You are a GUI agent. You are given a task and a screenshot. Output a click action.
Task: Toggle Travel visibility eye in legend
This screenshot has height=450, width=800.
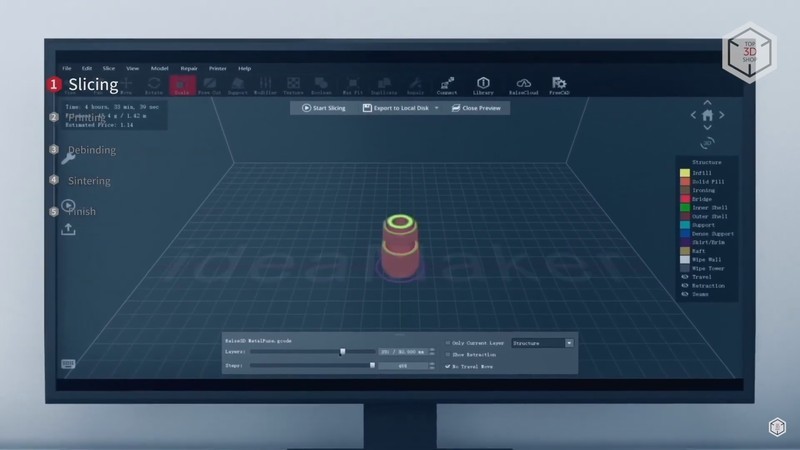pos(685,277)
